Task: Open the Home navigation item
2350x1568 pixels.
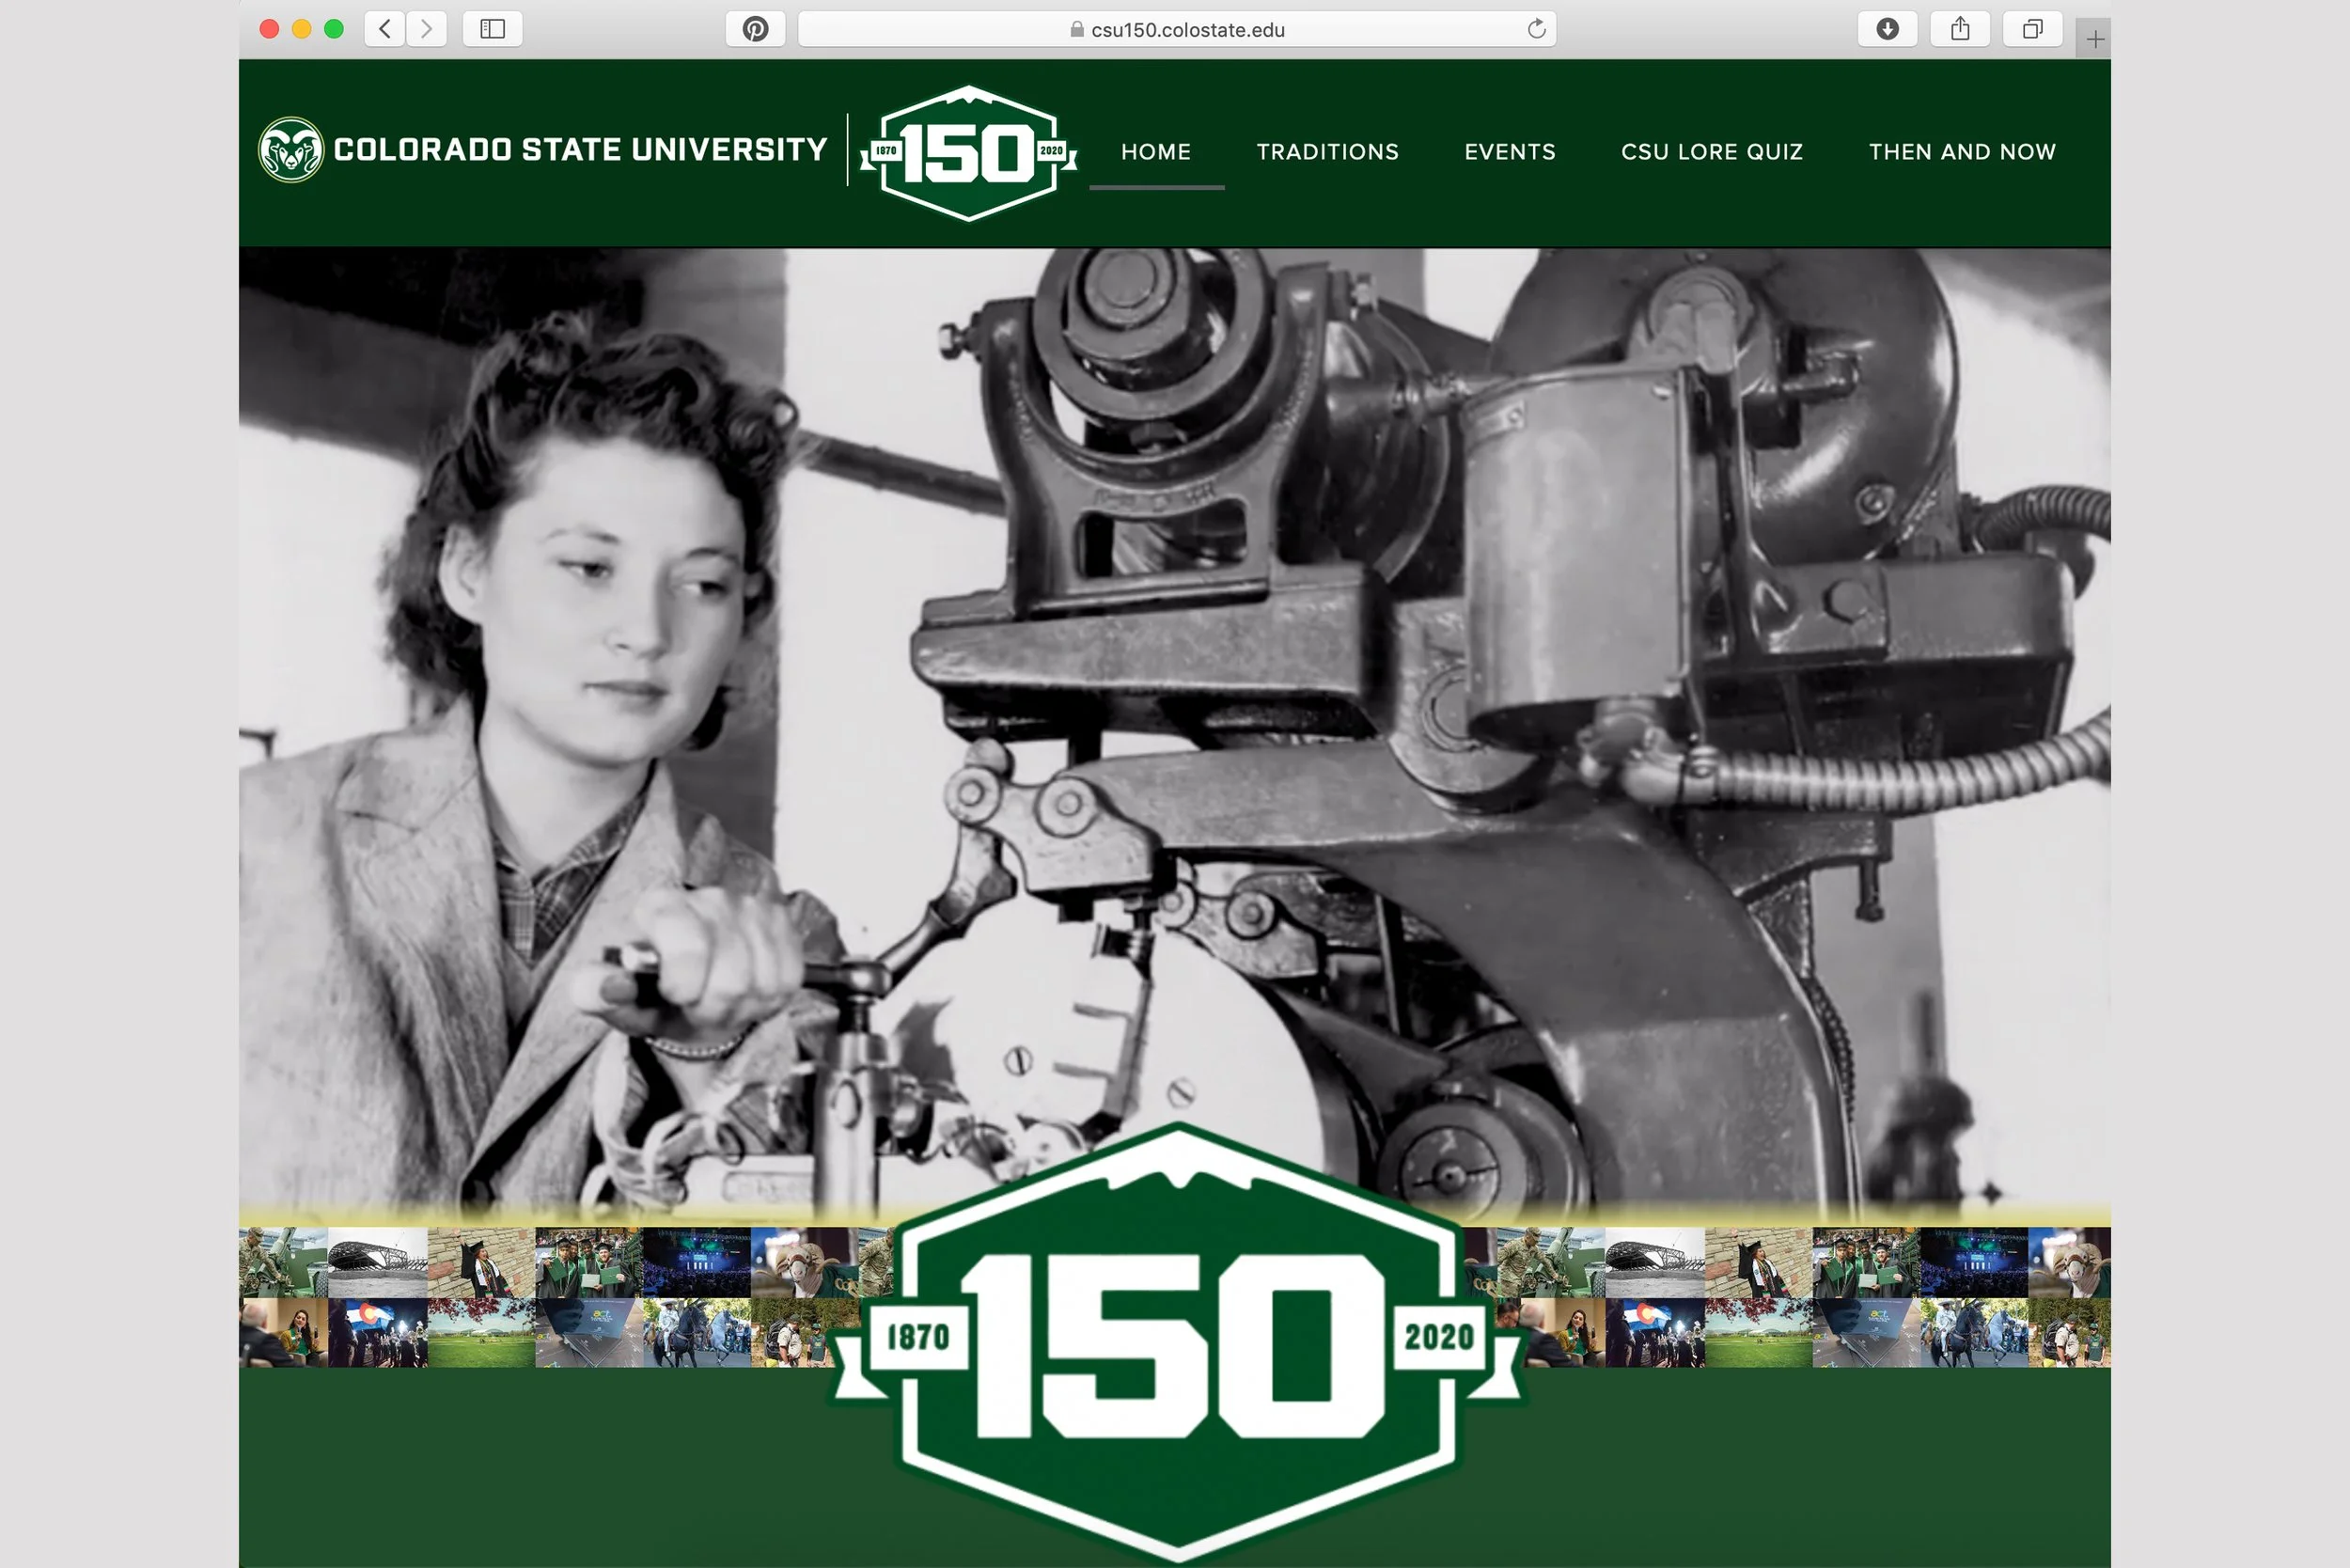Action: click(1156, 152)
